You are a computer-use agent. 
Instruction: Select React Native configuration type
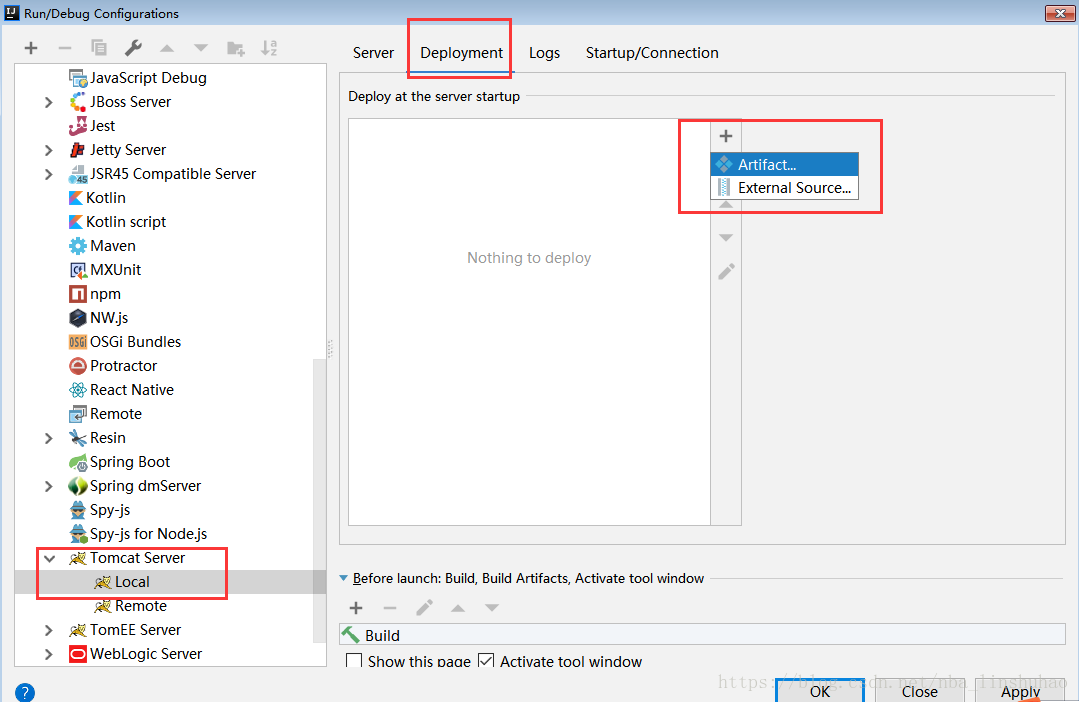(121, 390)
